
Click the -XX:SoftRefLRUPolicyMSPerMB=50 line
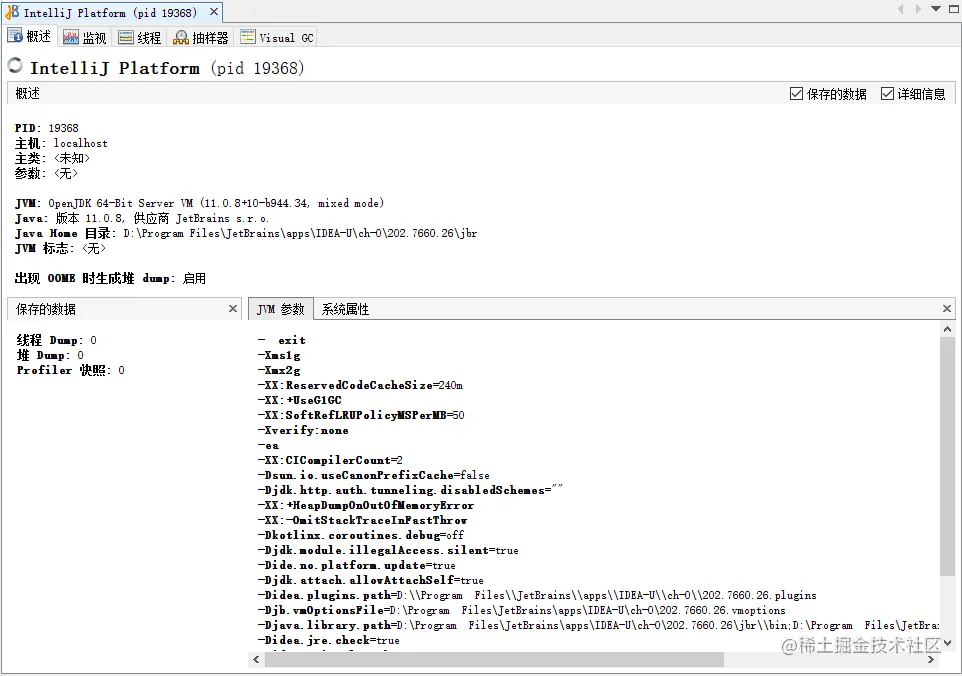tap(361, 415)
